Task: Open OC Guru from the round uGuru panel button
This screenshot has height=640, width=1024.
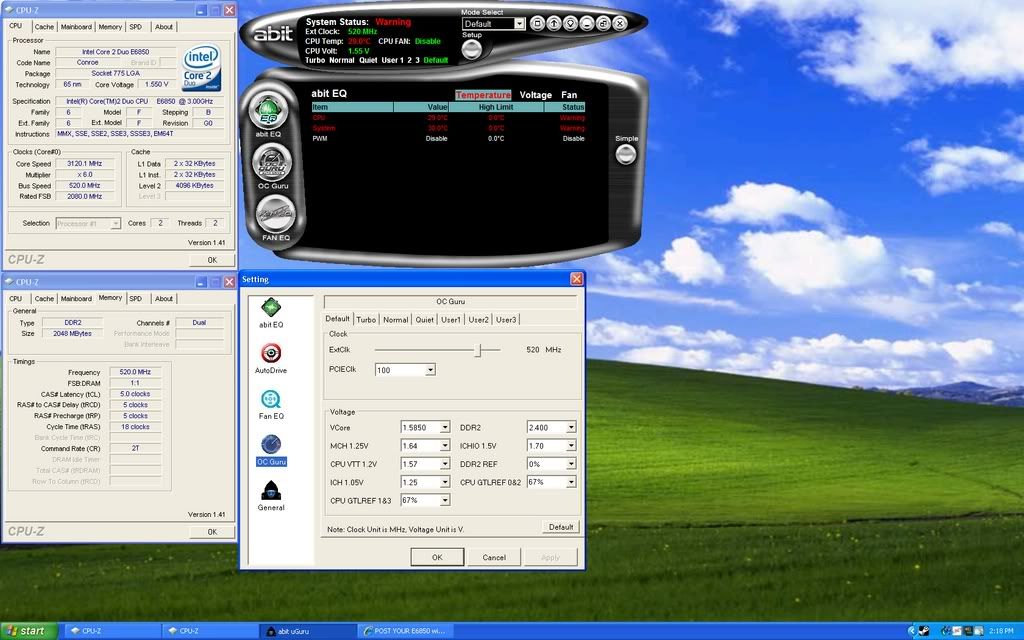Action: click(268, 162)
